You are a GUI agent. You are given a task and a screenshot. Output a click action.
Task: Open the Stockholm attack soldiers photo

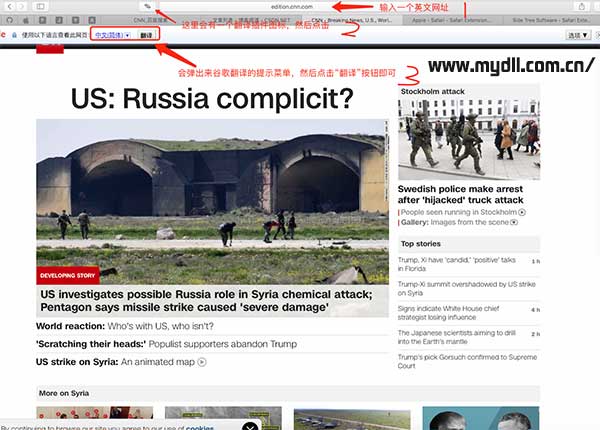click(469, 139)
